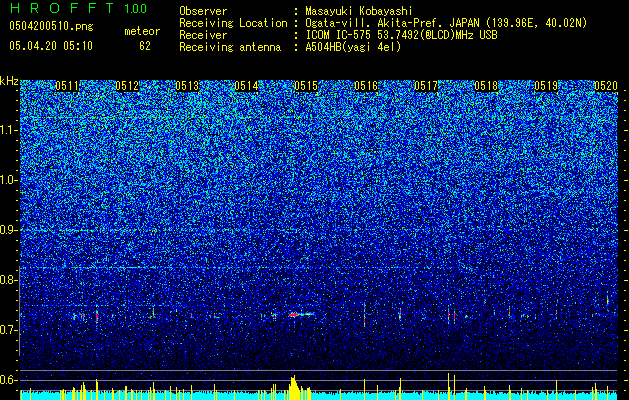Click the 0516 time marker
Screen dimensions: 629x400
(366, 86)
